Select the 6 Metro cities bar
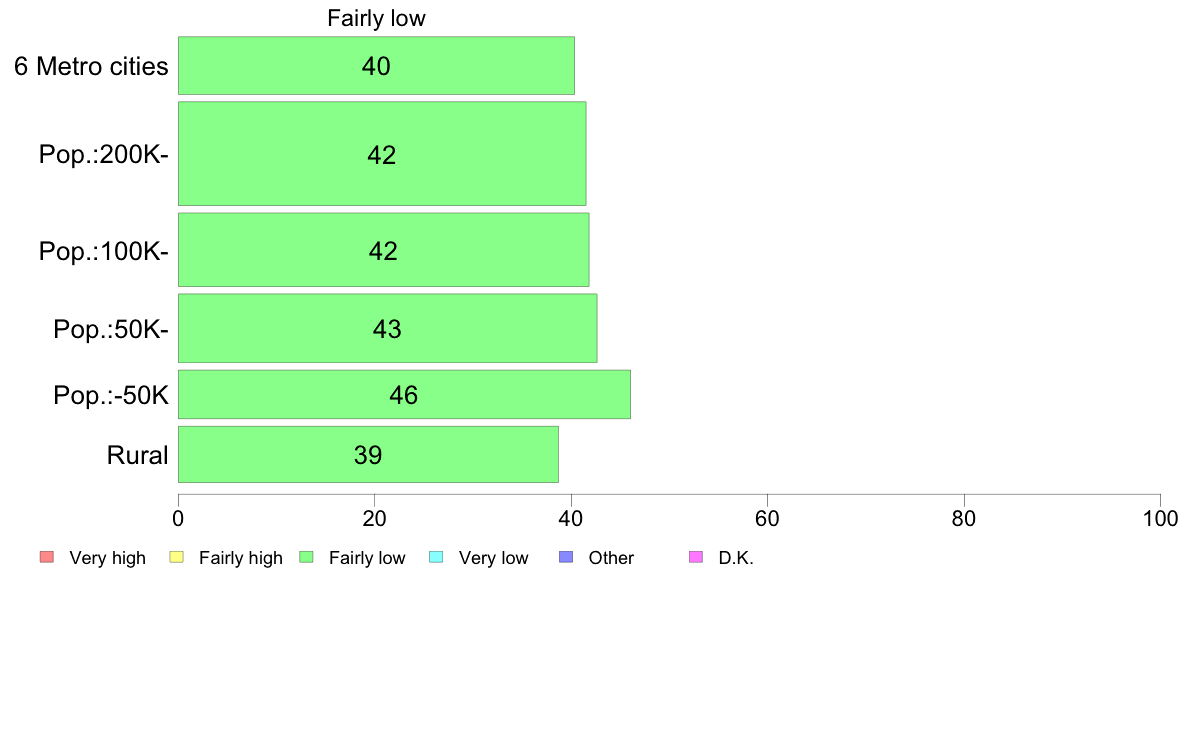Viewport: 1188px width, 736px height. [x=376, y=66]
